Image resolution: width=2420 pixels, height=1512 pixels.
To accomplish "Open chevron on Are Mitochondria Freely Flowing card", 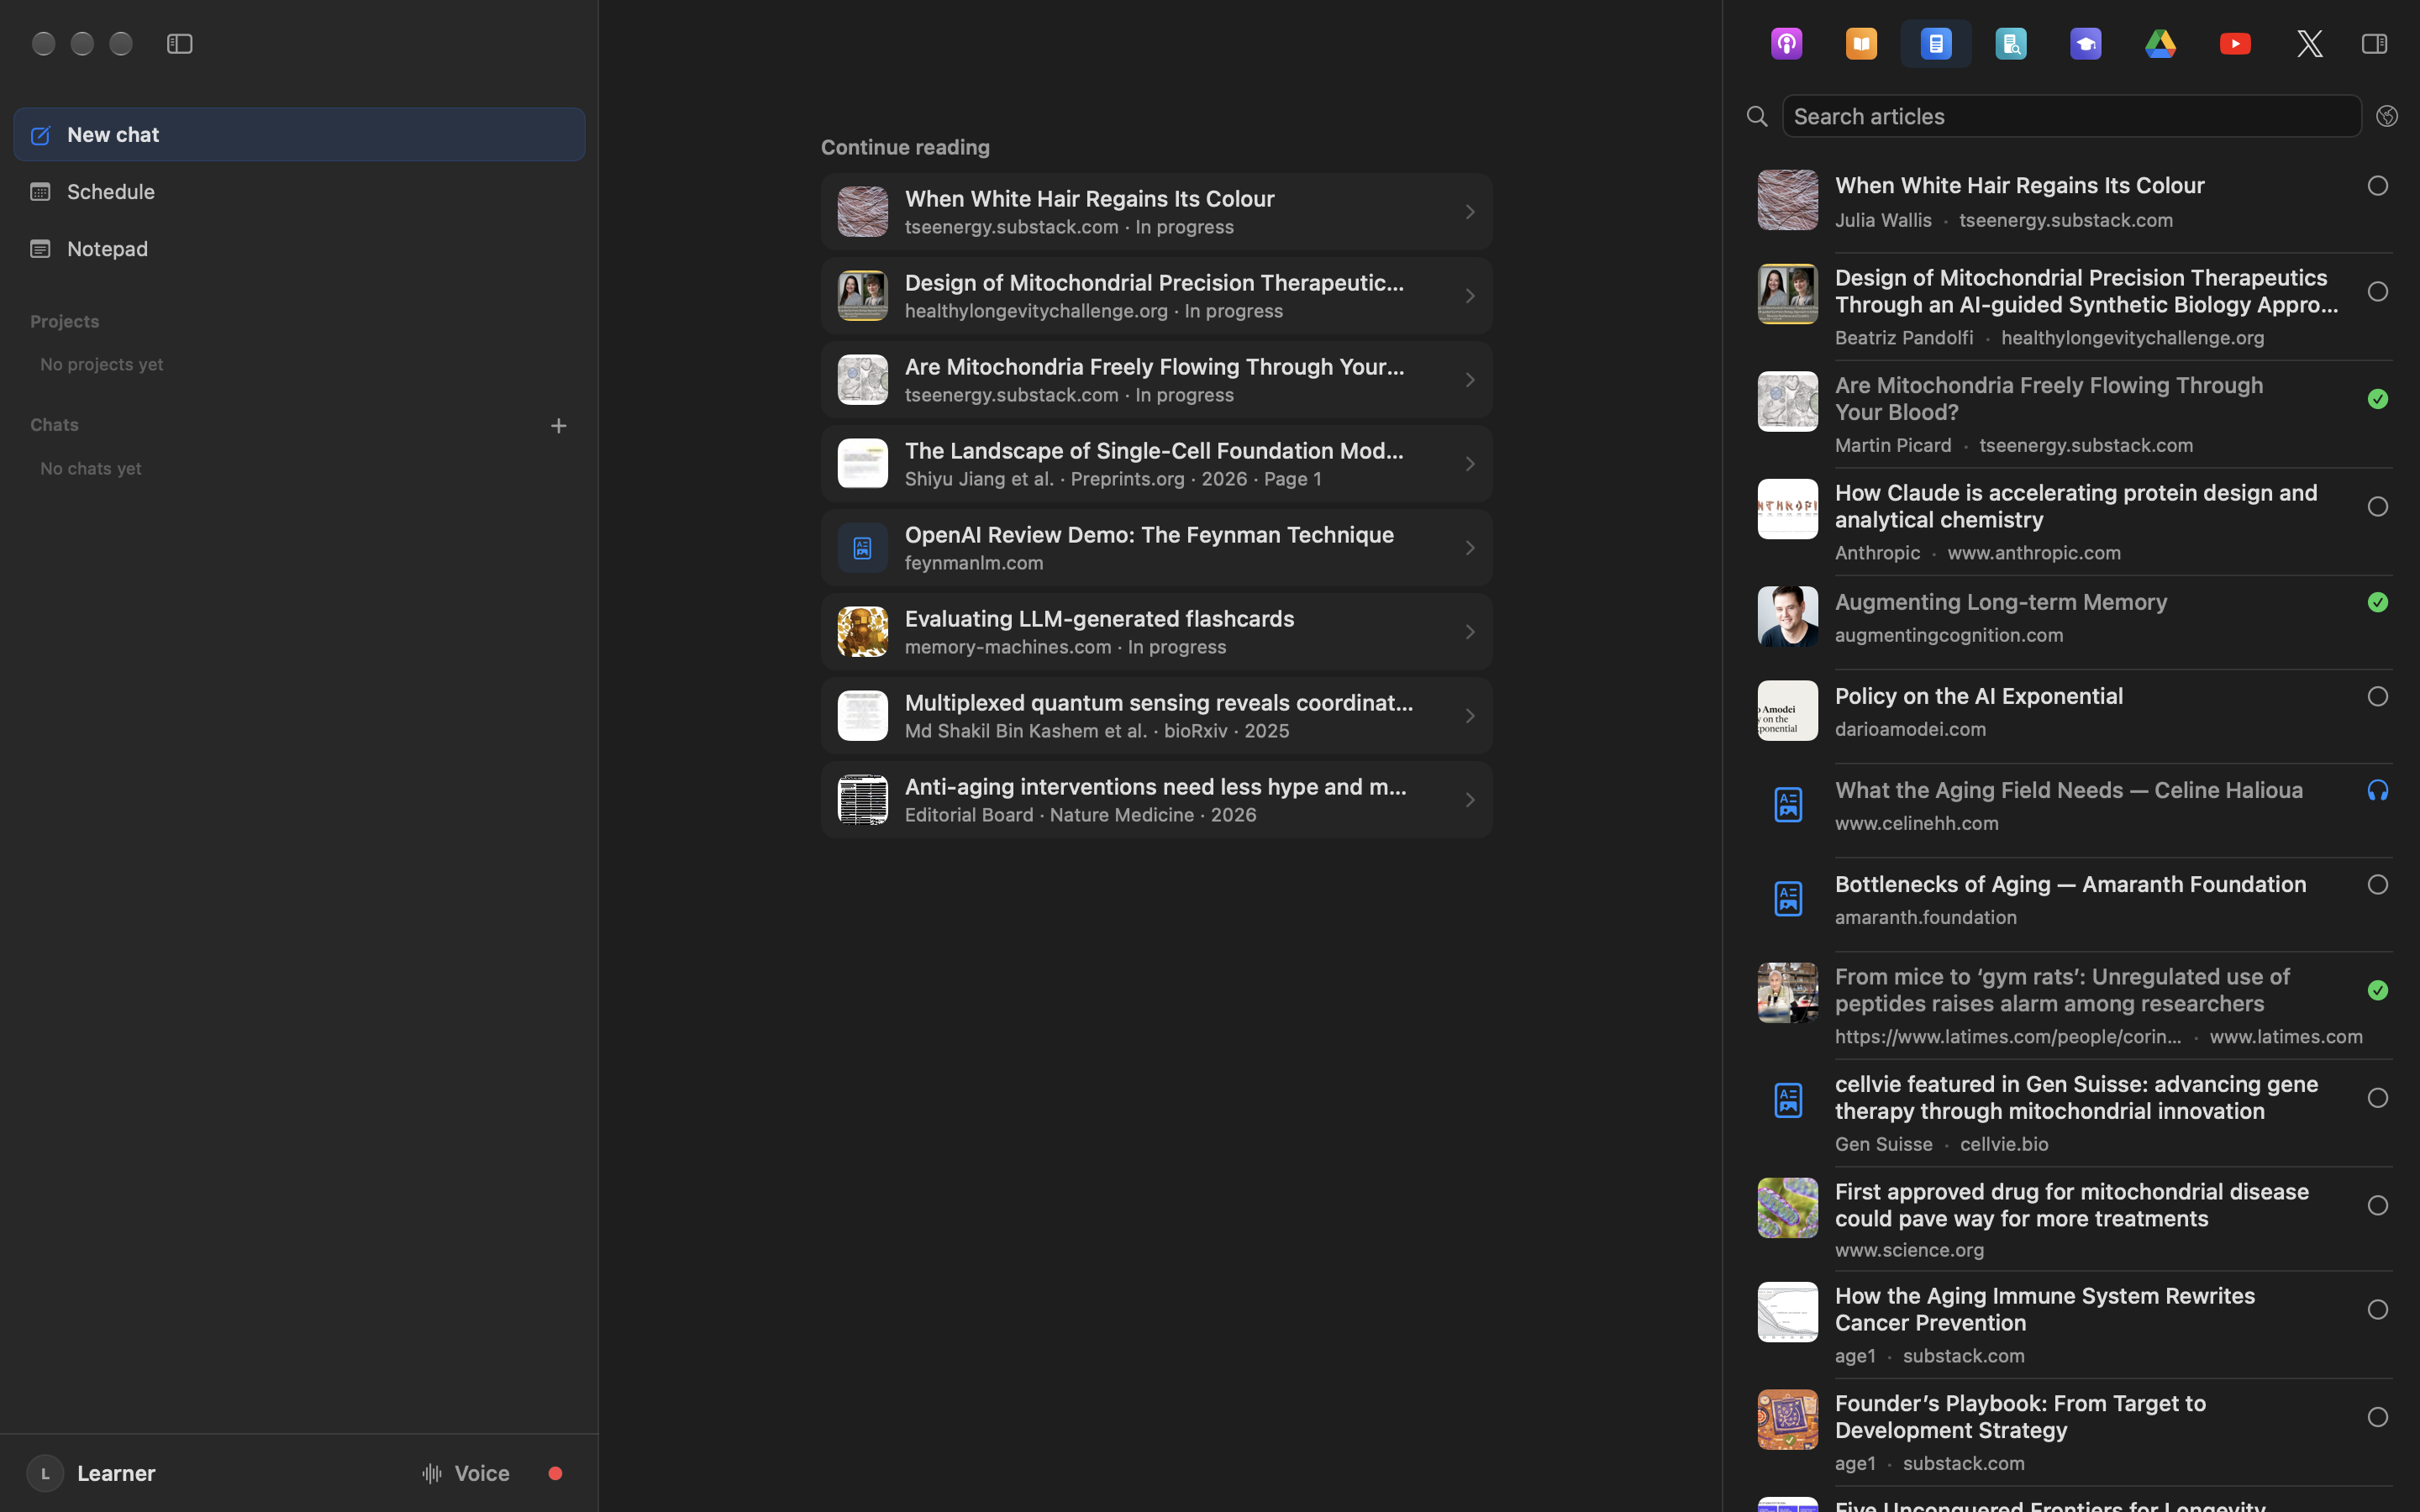I will coord(1469,380).
